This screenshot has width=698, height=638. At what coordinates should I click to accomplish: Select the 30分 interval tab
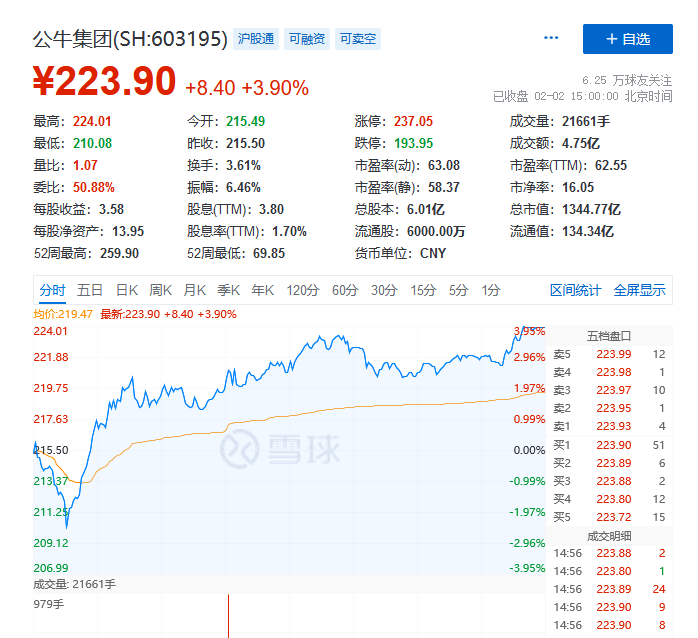[x=384, y=290]
